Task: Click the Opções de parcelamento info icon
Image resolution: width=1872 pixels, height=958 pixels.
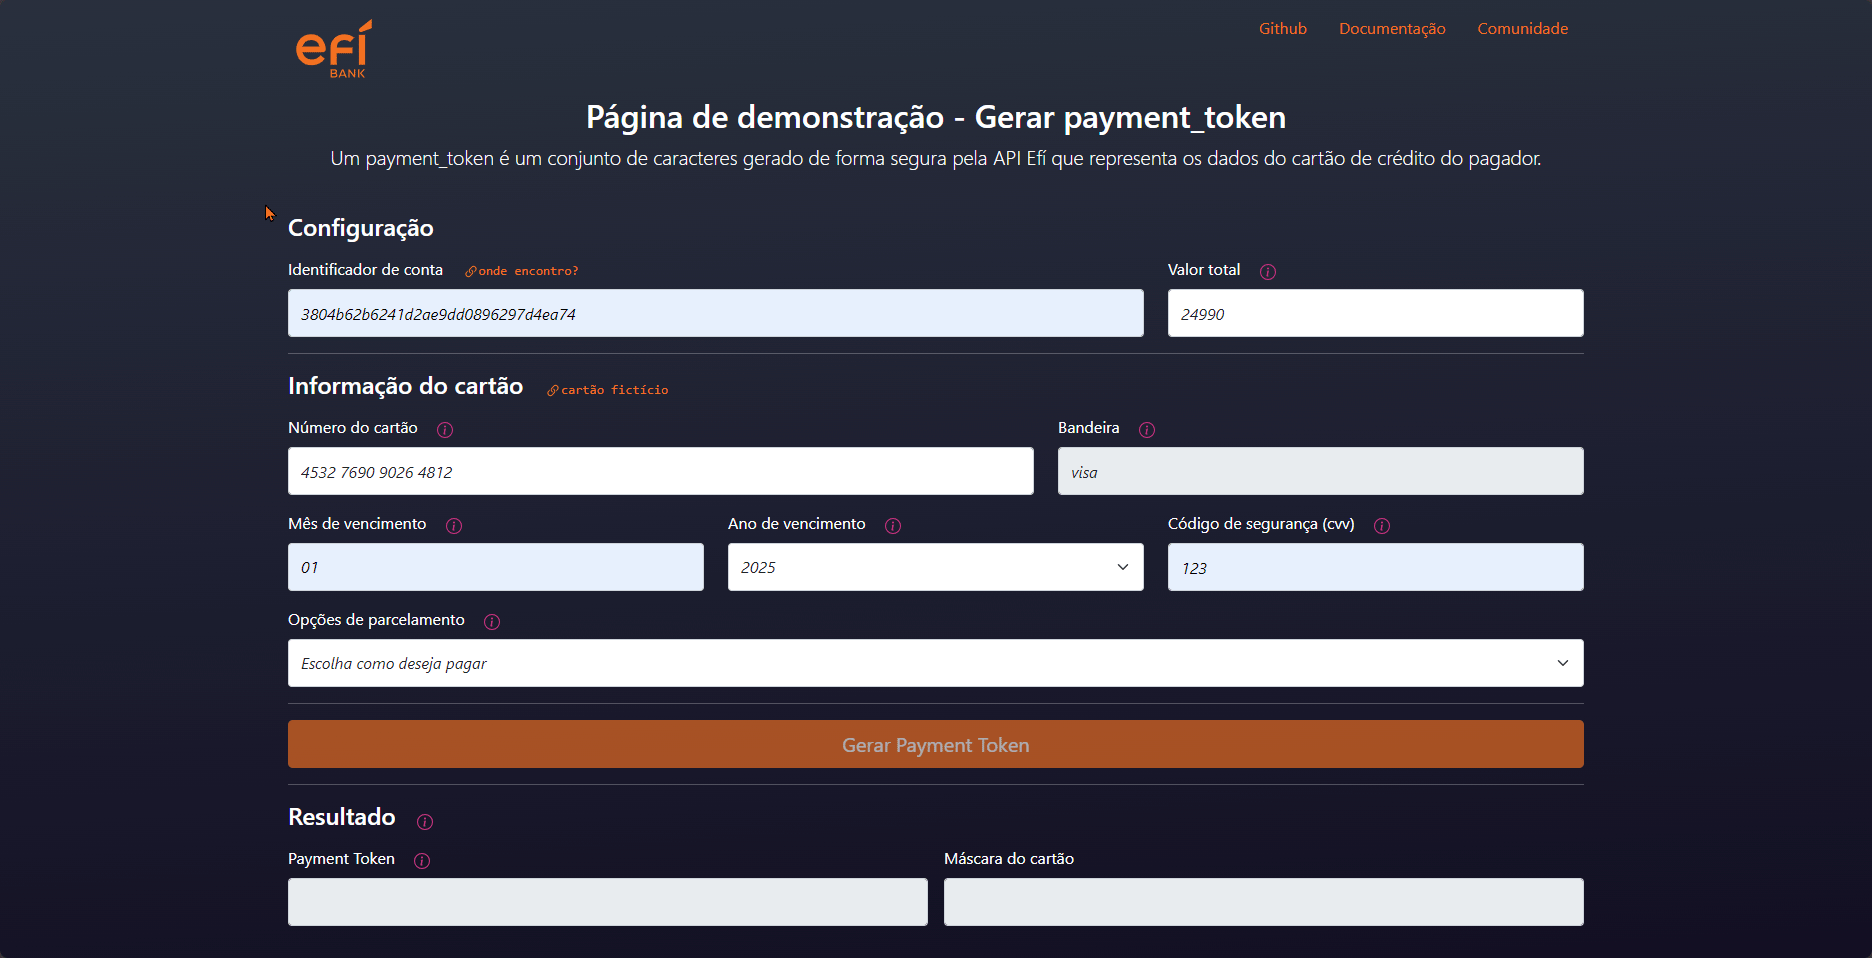Action: click(492, 622)
